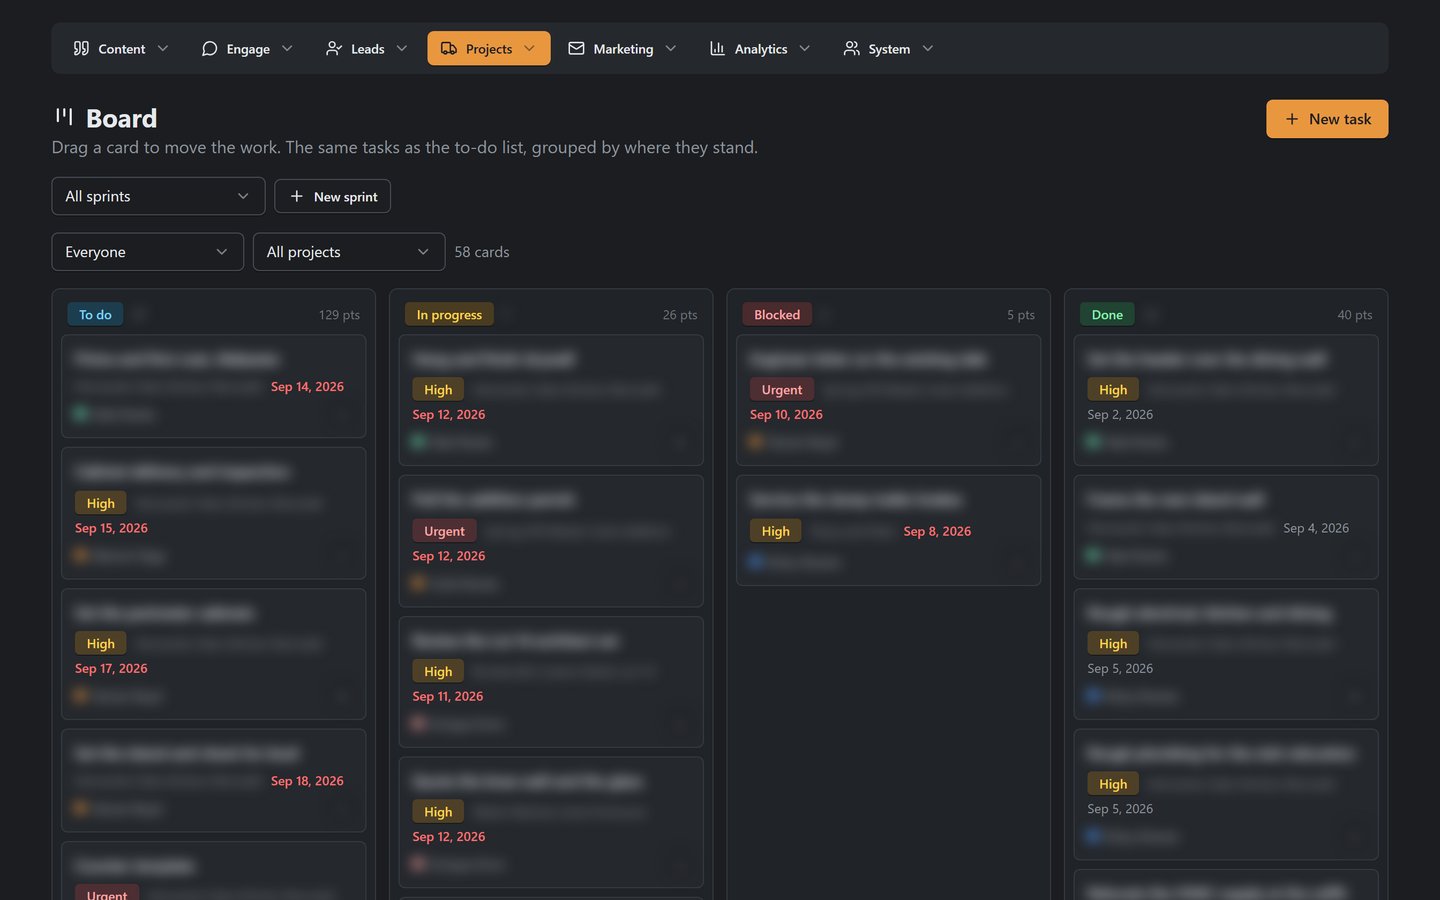Click the "129 pts" total
This screenshot has width=1440, height=900.
339,314
